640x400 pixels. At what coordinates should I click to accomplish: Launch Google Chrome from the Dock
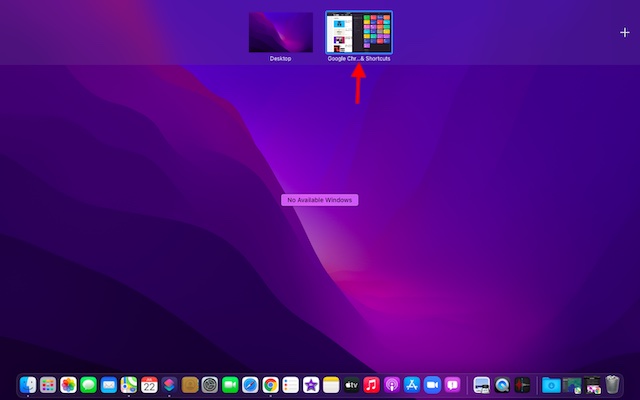click(271, 384)
